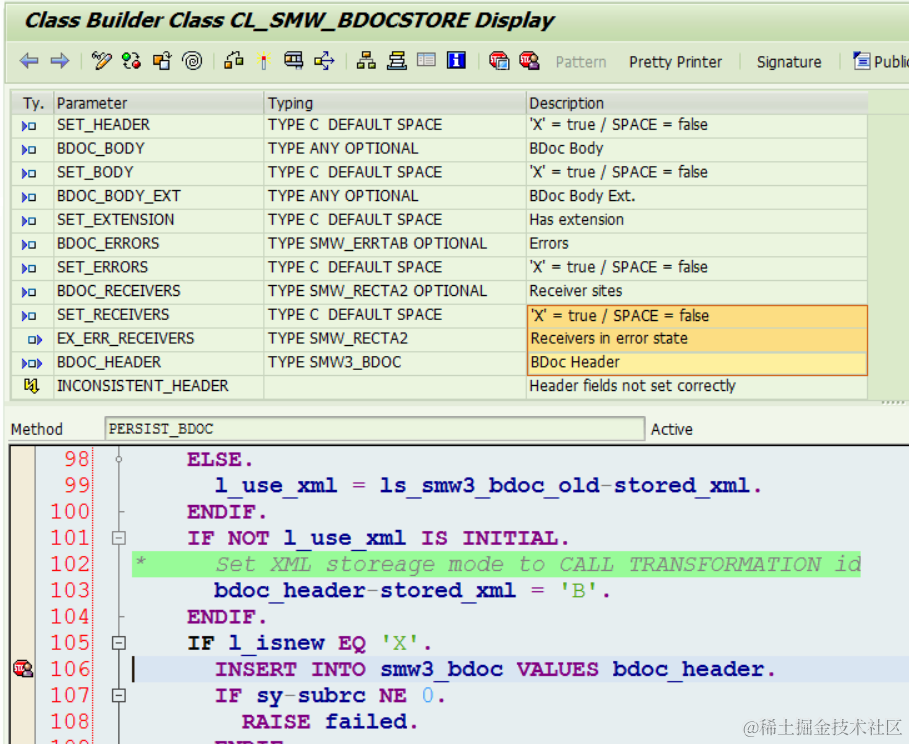Click importing type icon for BDOC_BODY
The width and height of the screenshot is (909, 744).
(x=29, y=149)
